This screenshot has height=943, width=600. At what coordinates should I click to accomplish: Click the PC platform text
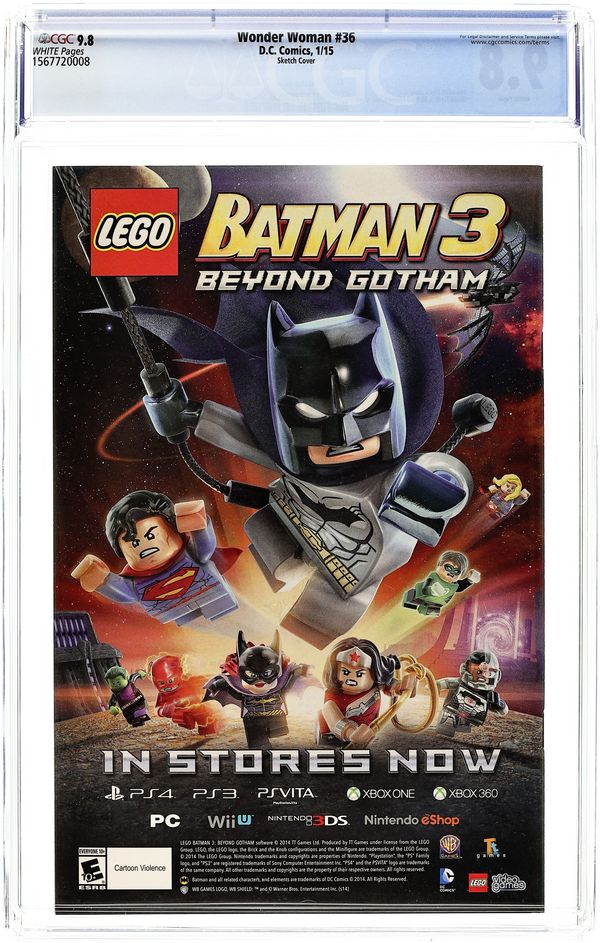165,821
